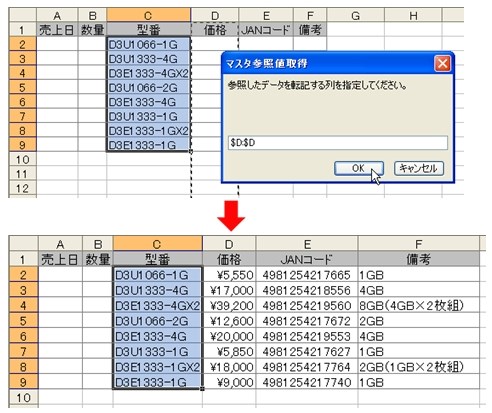Viewport: 492px width, 413px height.
Task: Click cell D3U1066-1G in upper sheet
Action: tap(149, 44)
